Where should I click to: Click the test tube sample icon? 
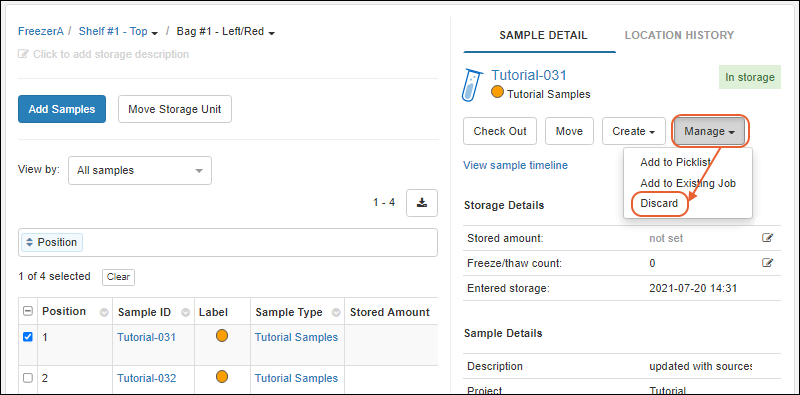470,85
